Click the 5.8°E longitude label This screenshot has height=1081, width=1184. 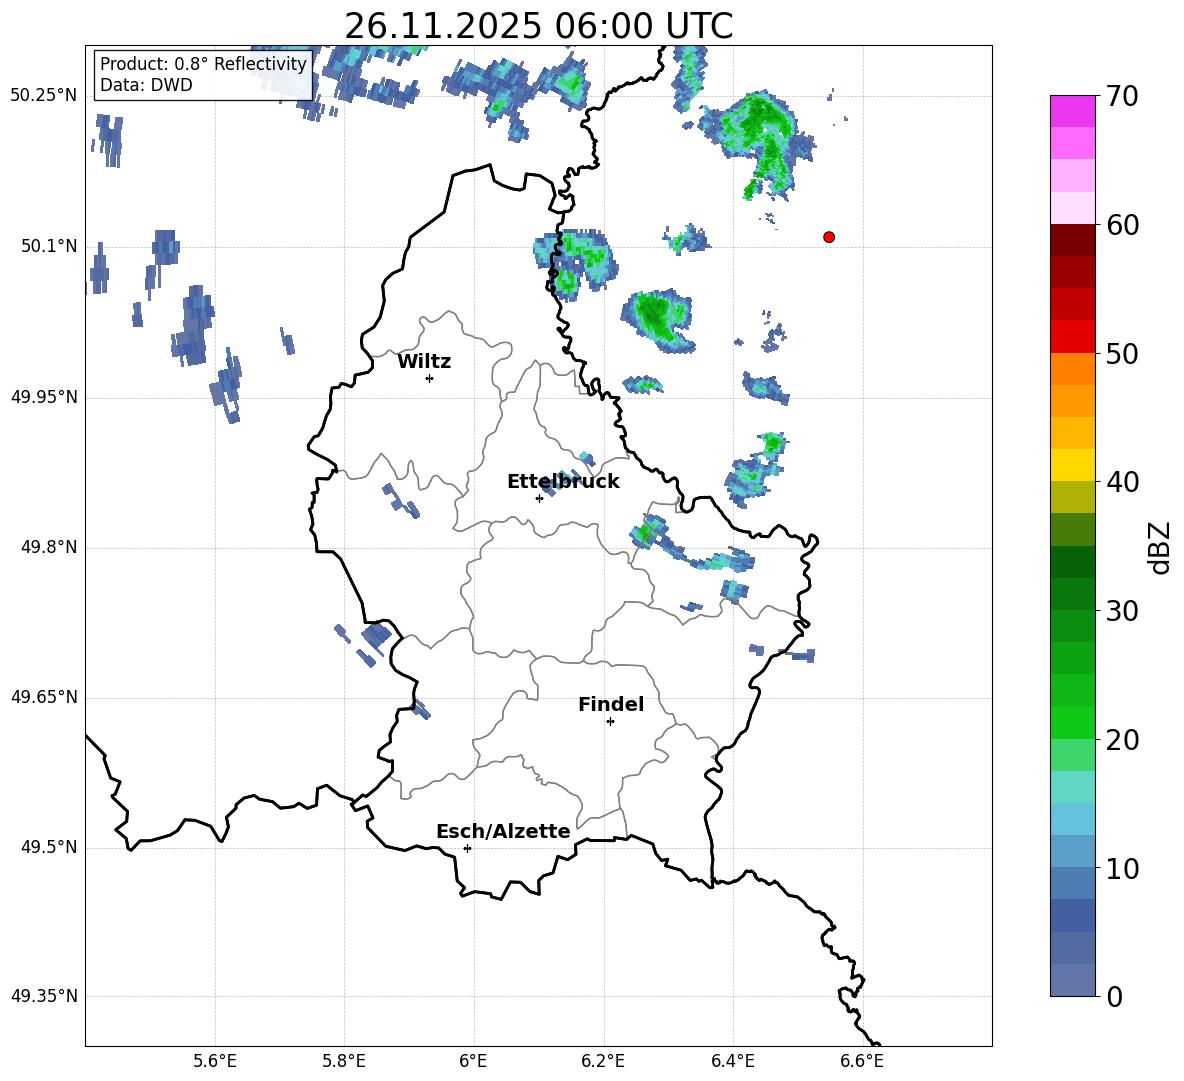tap(344, 1061)
